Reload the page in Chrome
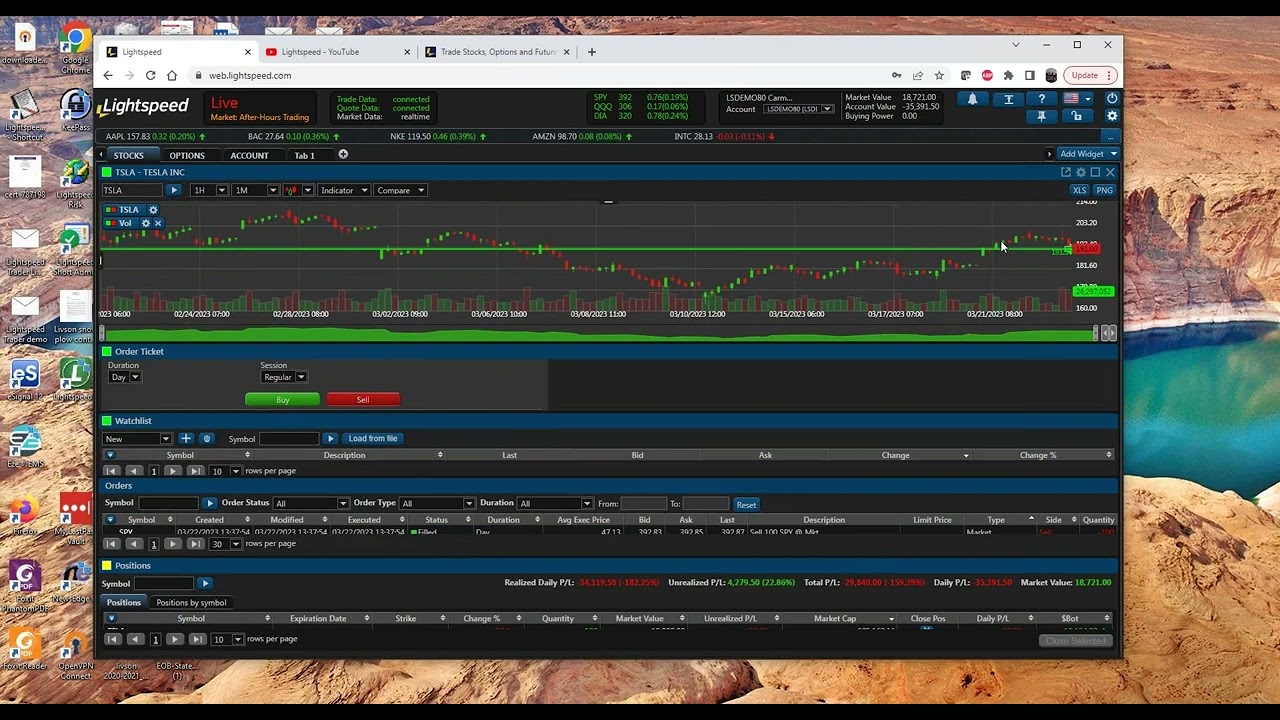 tap(150, 75)
